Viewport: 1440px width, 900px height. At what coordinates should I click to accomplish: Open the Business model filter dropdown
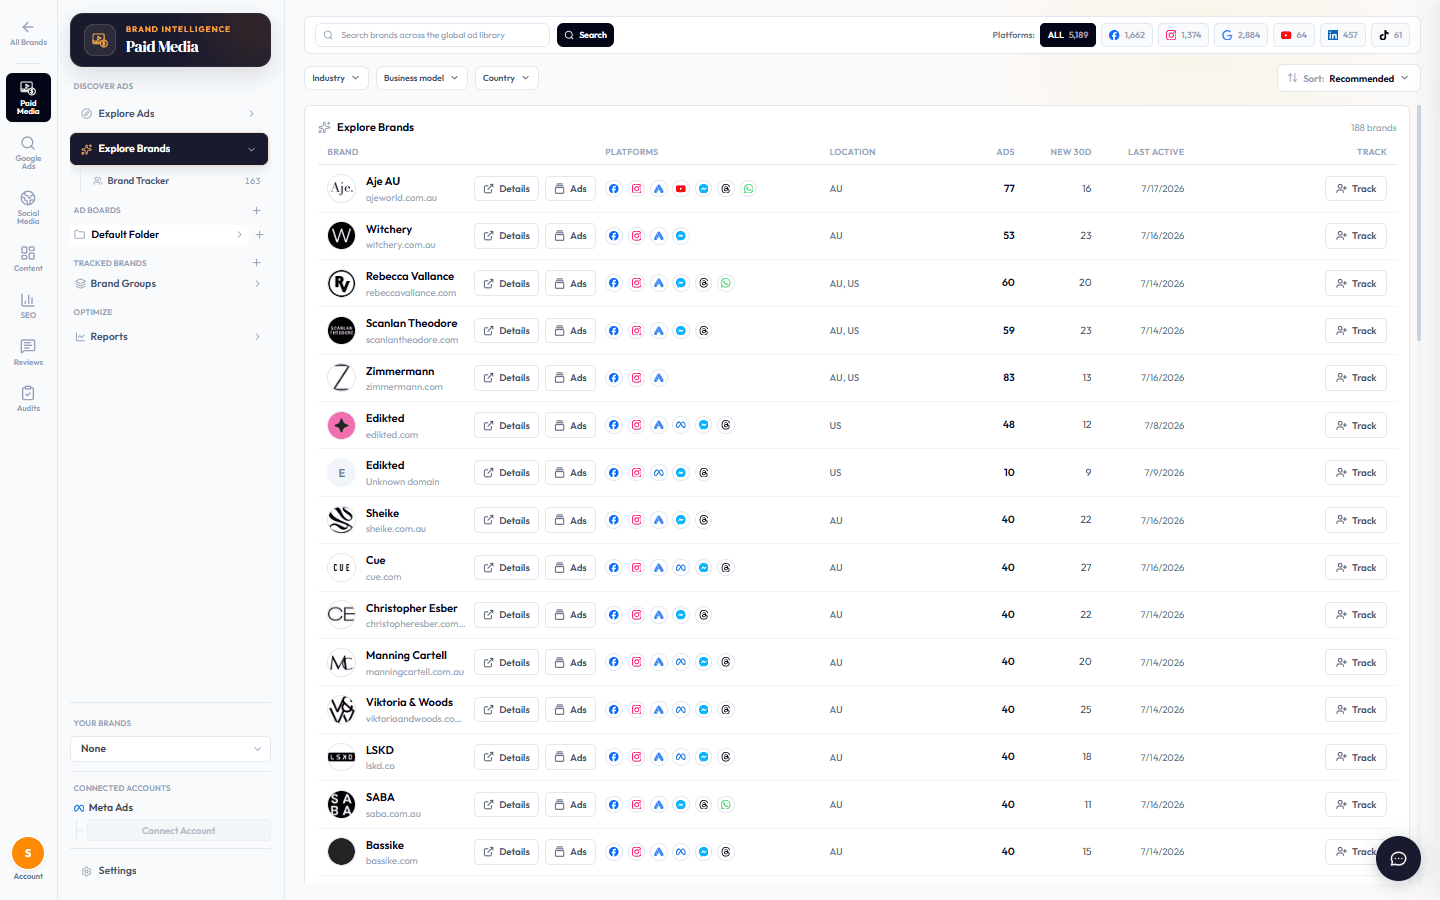[x=422, y=78]
